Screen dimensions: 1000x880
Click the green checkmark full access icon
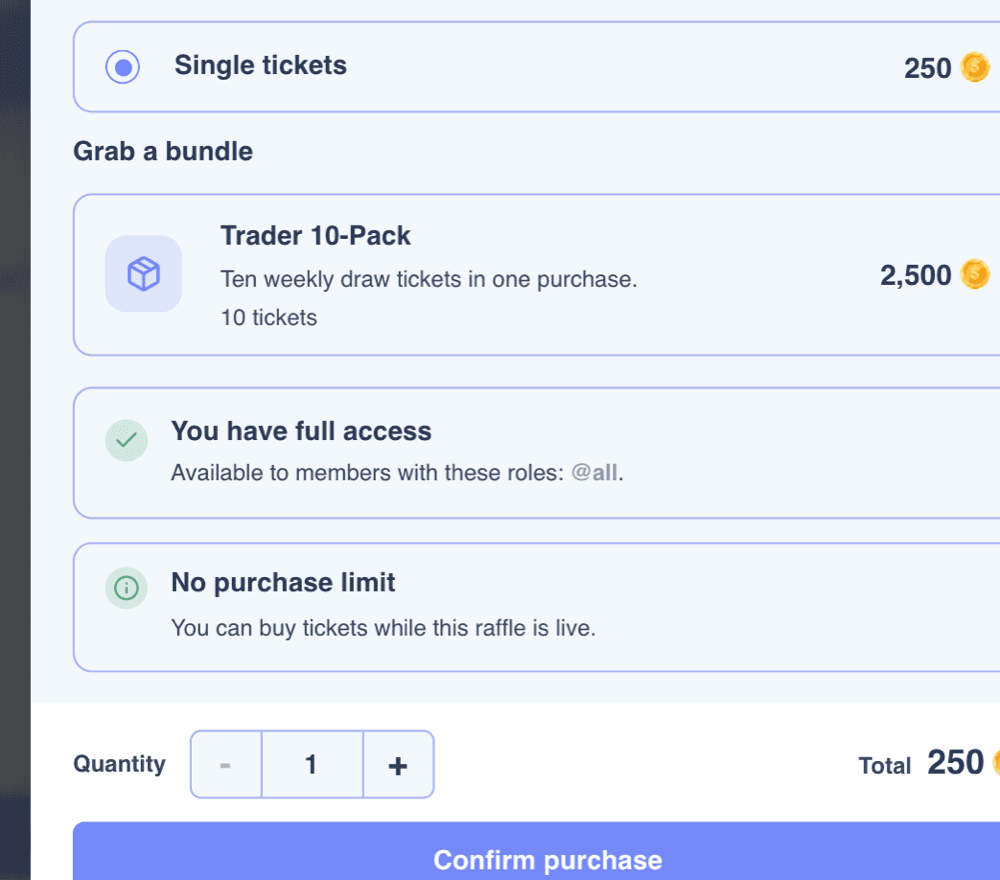(126, 440)
